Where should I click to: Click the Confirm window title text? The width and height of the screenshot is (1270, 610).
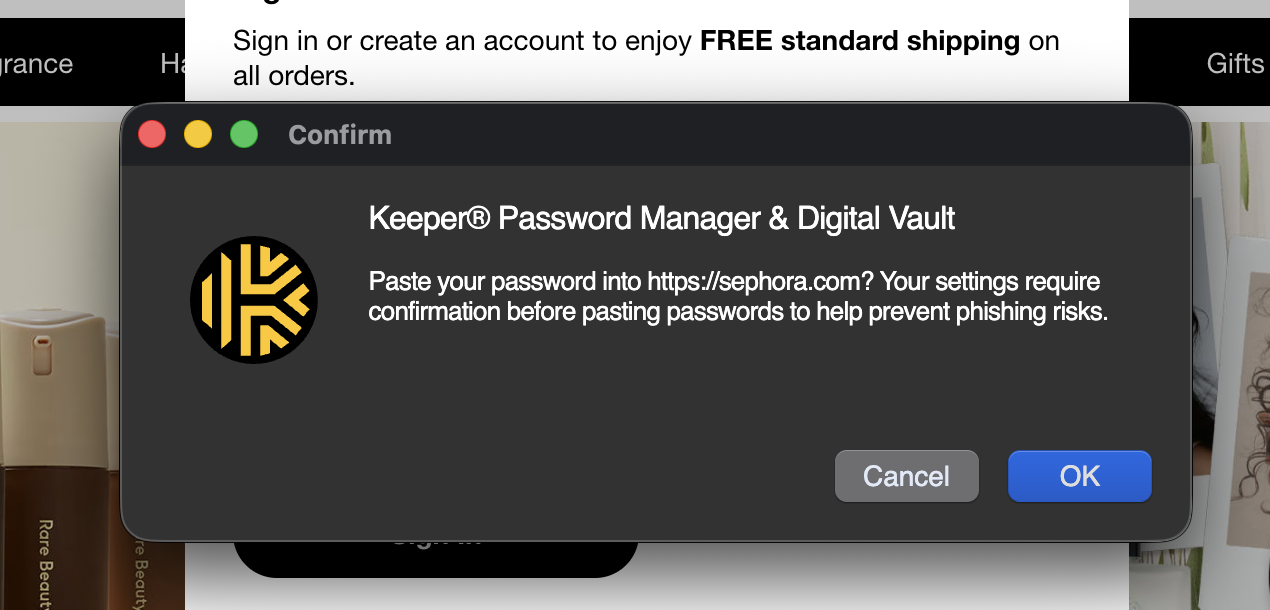point(340,135)
